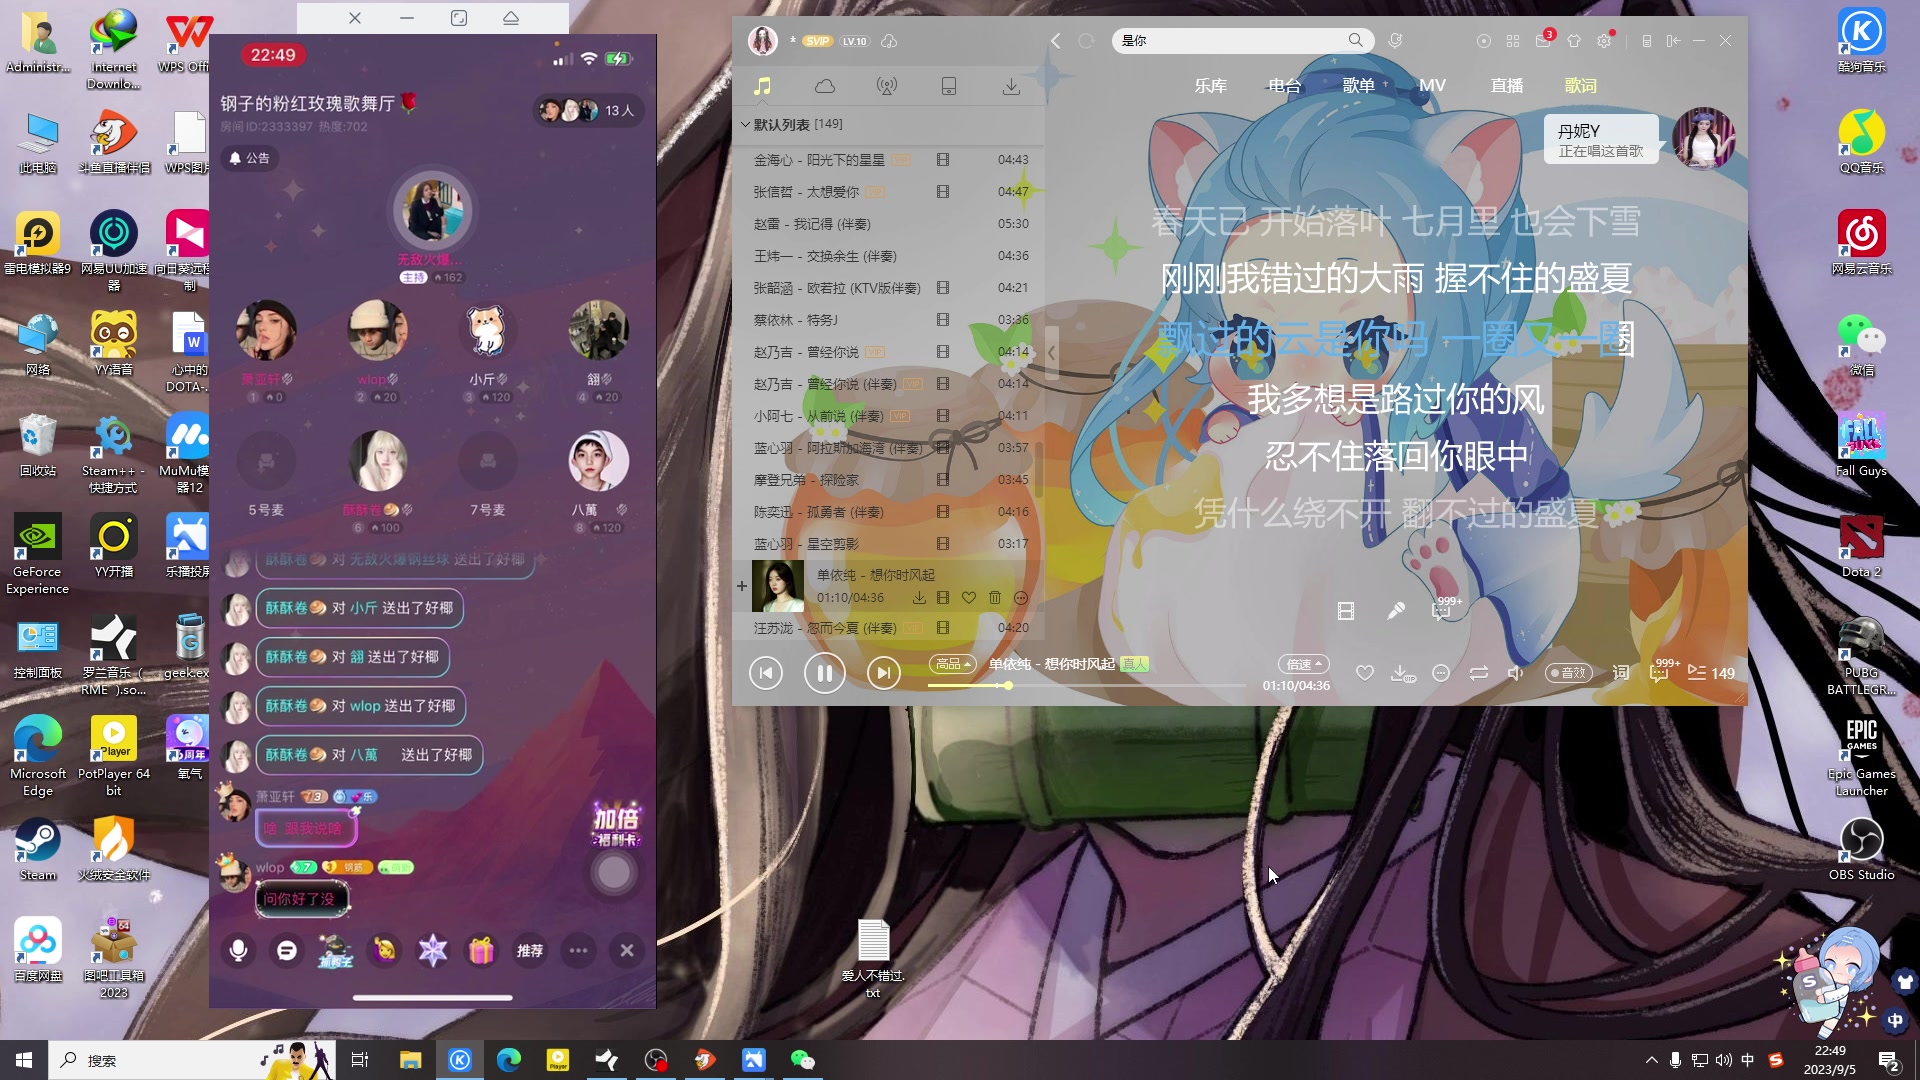Switch to 歌单 tab

click(x=1358, y=86)
